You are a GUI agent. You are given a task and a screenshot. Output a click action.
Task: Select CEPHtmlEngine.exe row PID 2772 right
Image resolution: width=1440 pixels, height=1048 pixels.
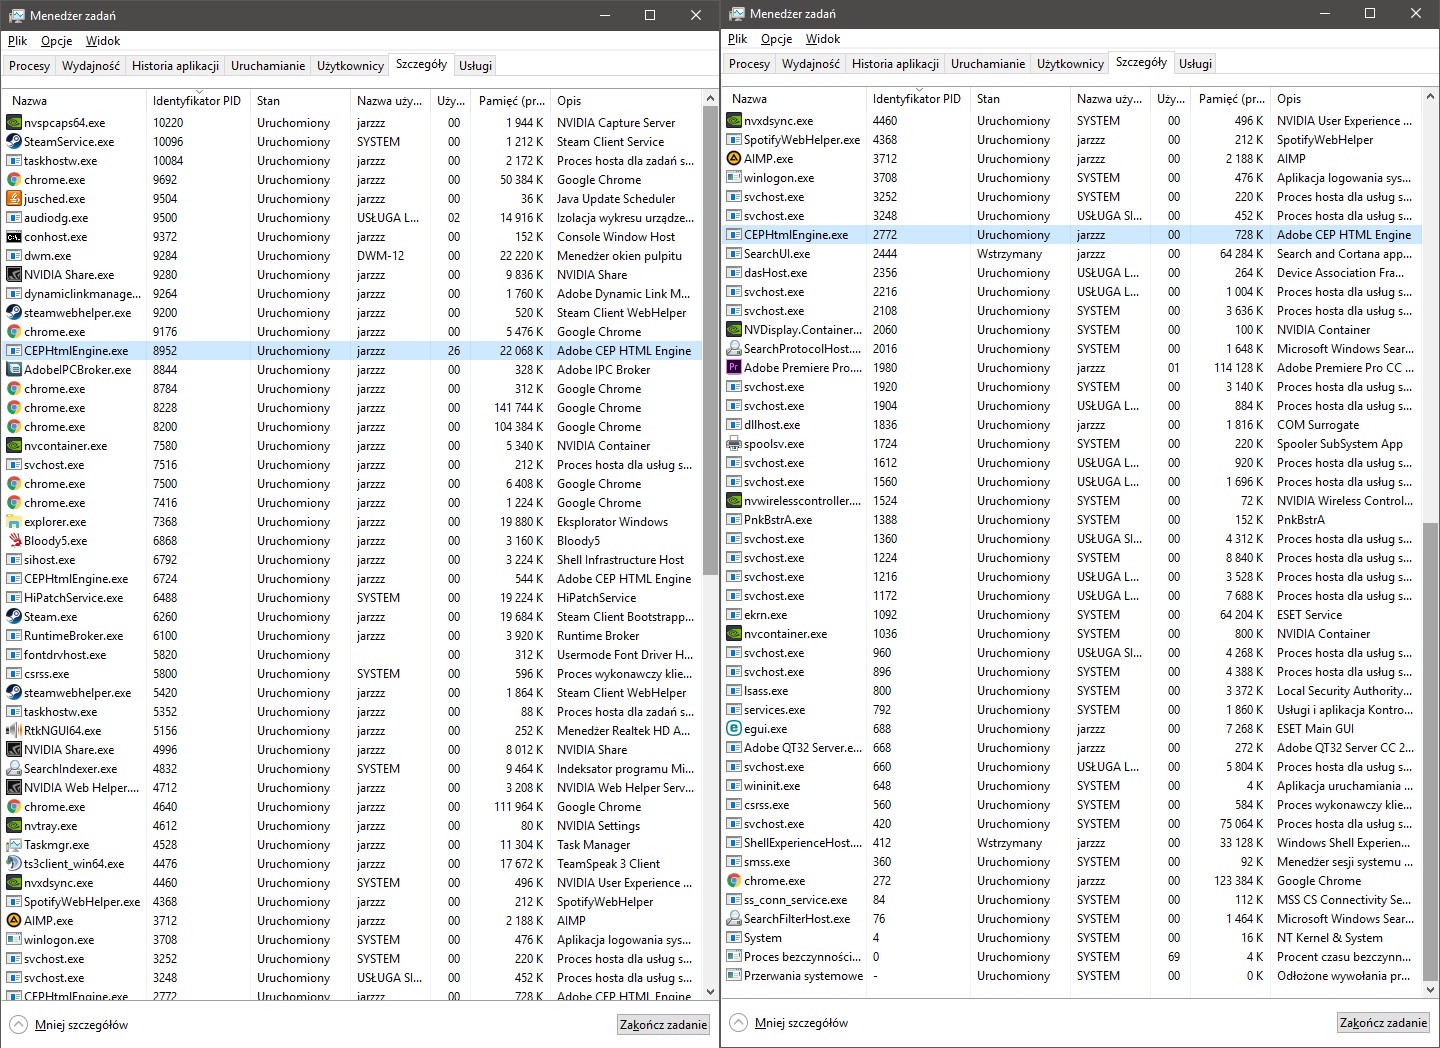pyautogui.click(x=1072, y=235)
